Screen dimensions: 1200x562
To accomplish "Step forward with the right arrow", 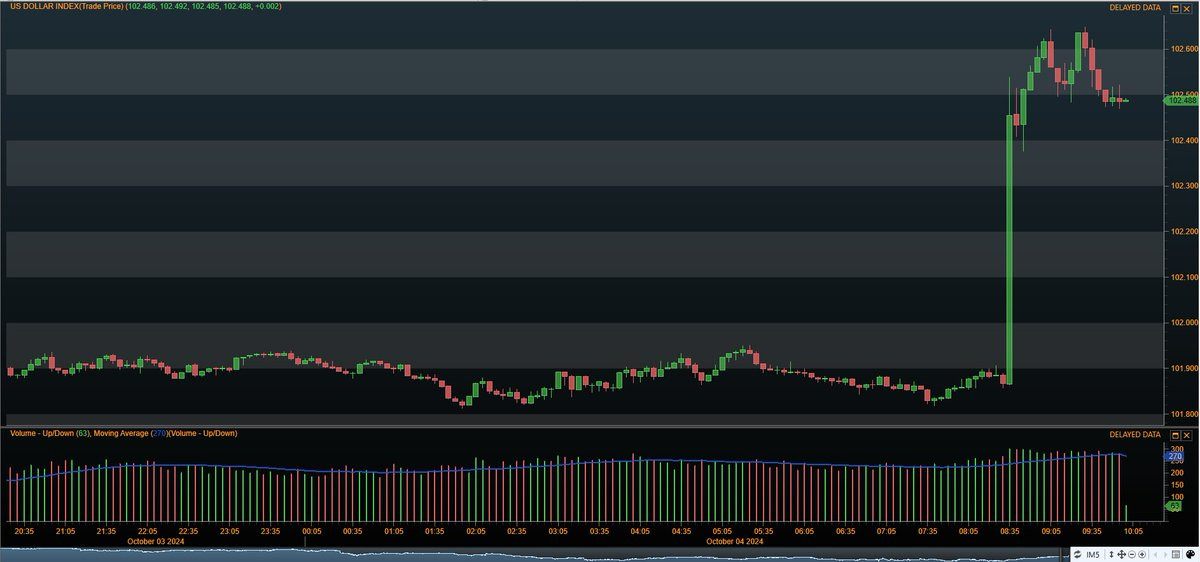I will 1165,555.
